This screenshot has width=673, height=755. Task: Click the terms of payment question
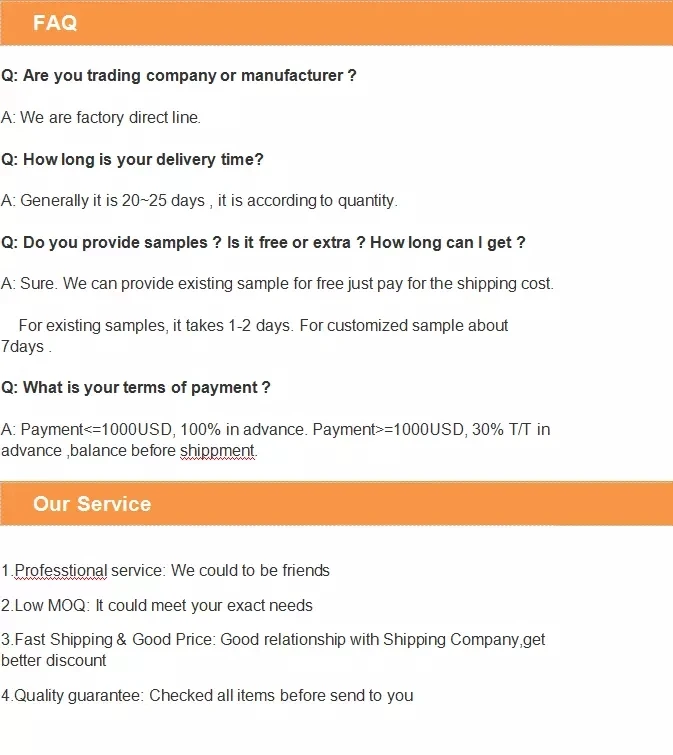click(136, 387)
